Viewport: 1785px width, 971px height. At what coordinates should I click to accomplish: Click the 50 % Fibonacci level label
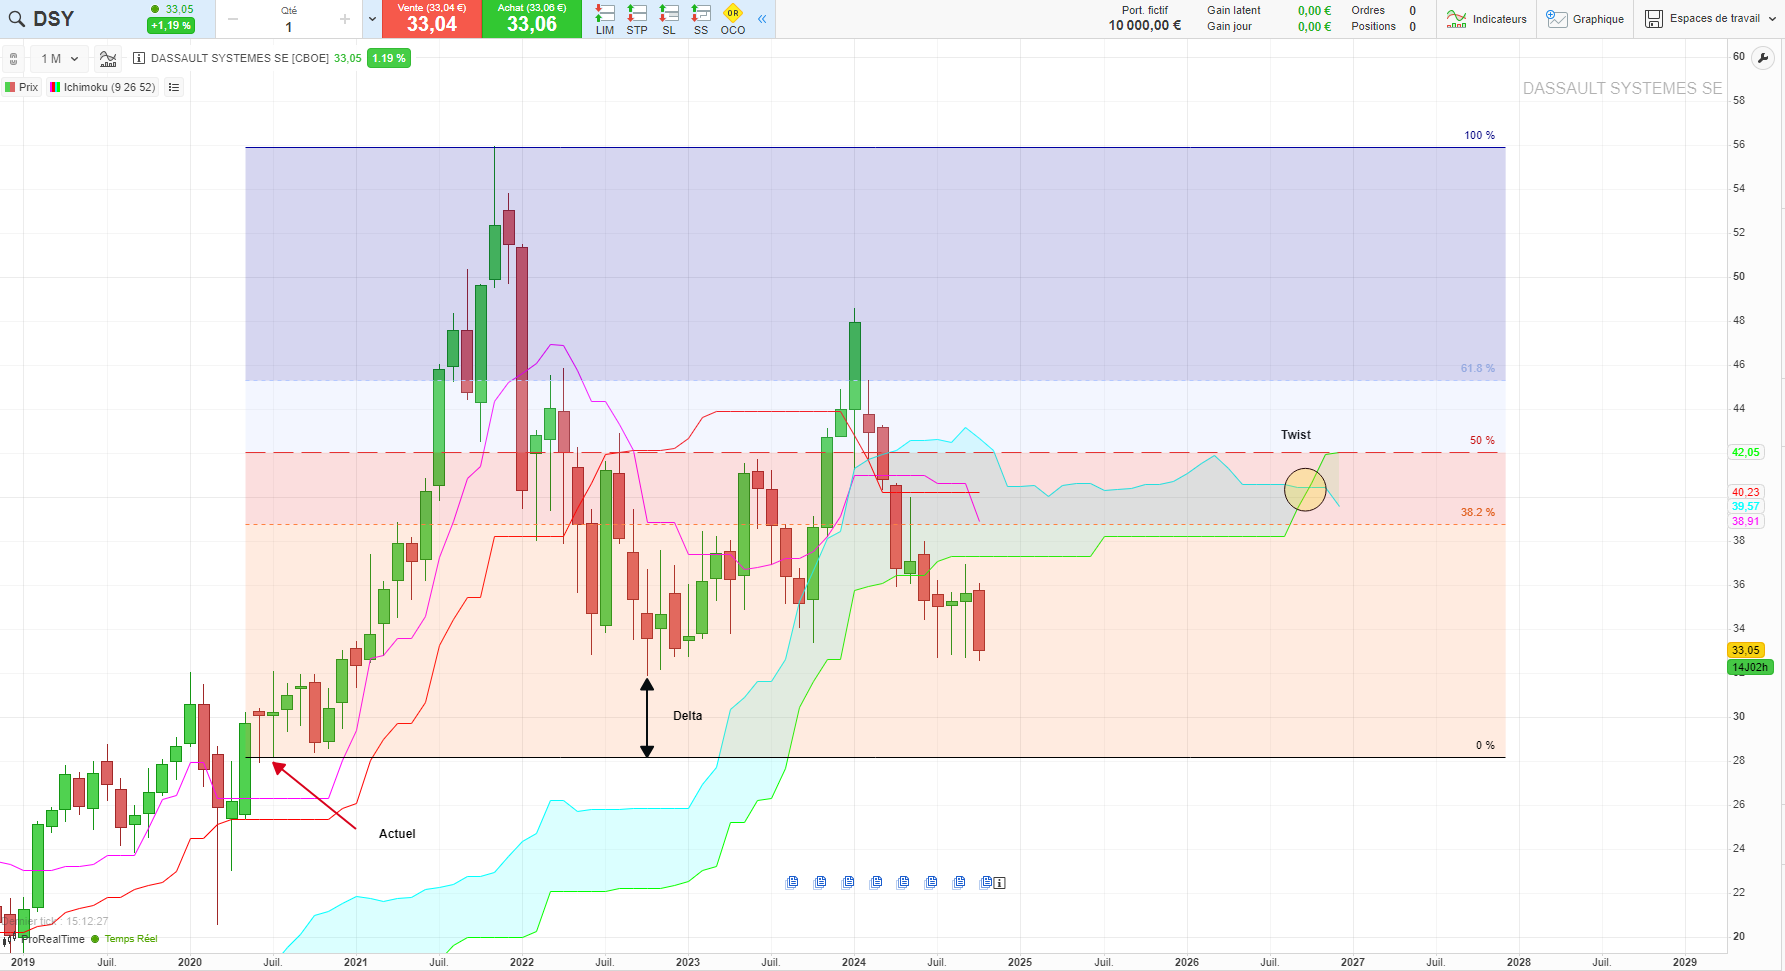pyautogui.click(x=1482, y=441)
